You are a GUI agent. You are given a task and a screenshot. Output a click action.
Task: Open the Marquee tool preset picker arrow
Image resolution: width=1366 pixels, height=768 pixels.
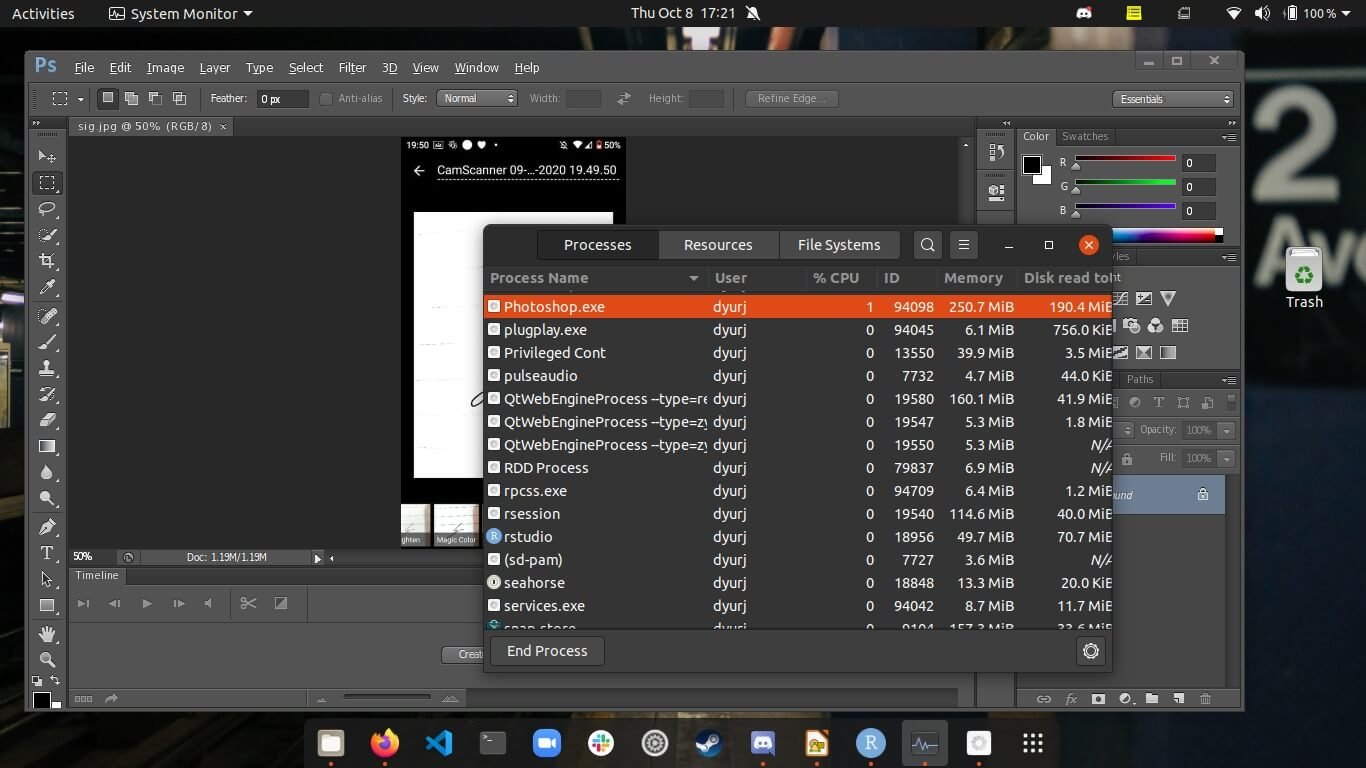click(83, 98)
